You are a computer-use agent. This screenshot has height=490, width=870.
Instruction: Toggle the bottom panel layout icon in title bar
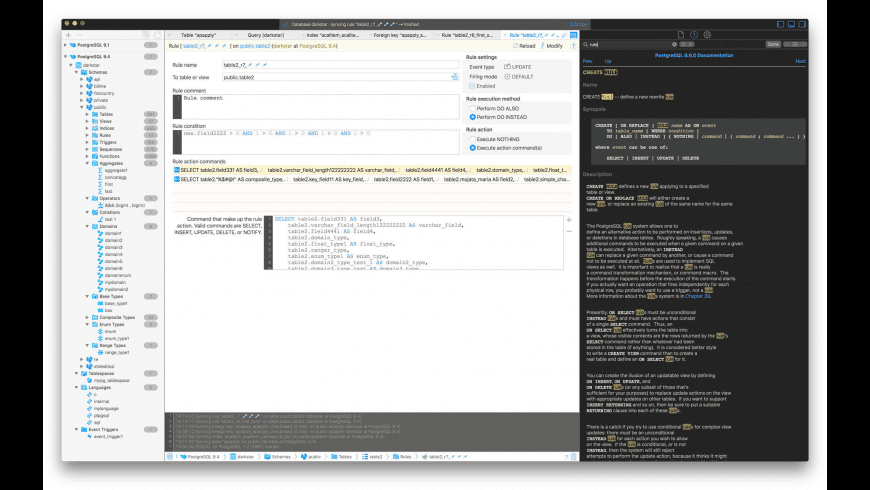click(x=791, y=24)
